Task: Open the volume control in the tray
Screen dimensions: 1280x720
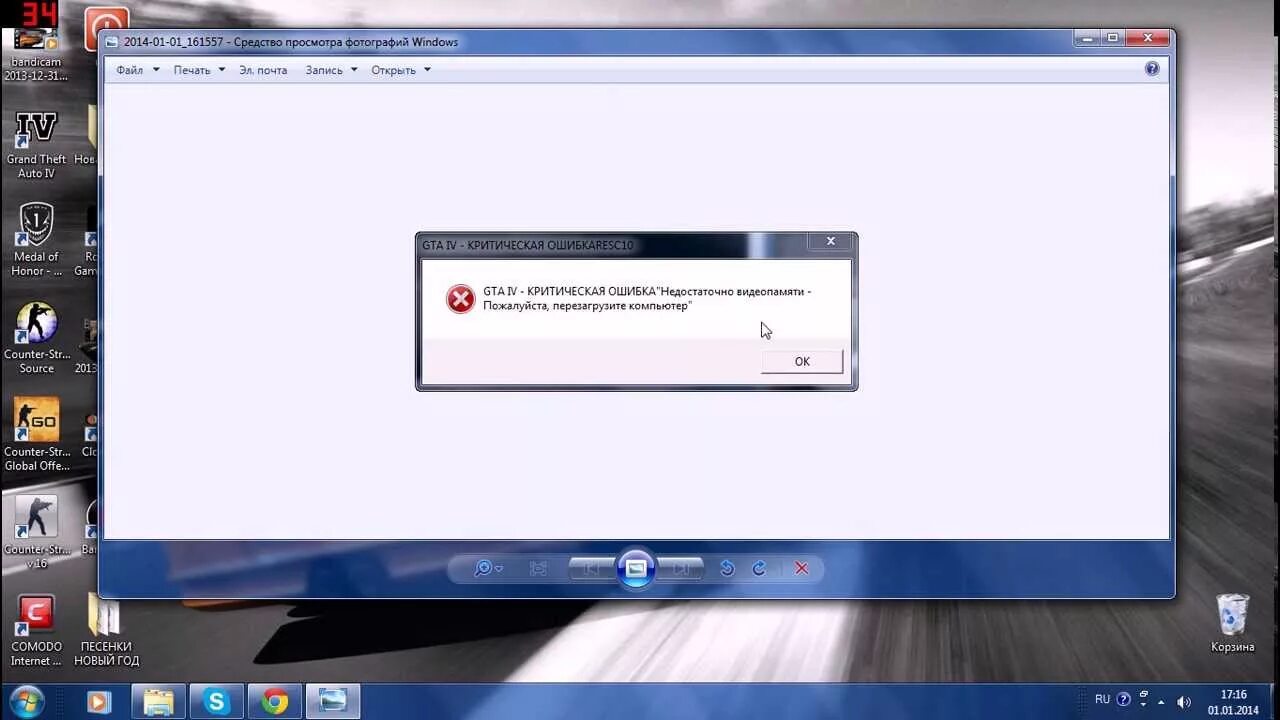Action: pos(1185,702)
